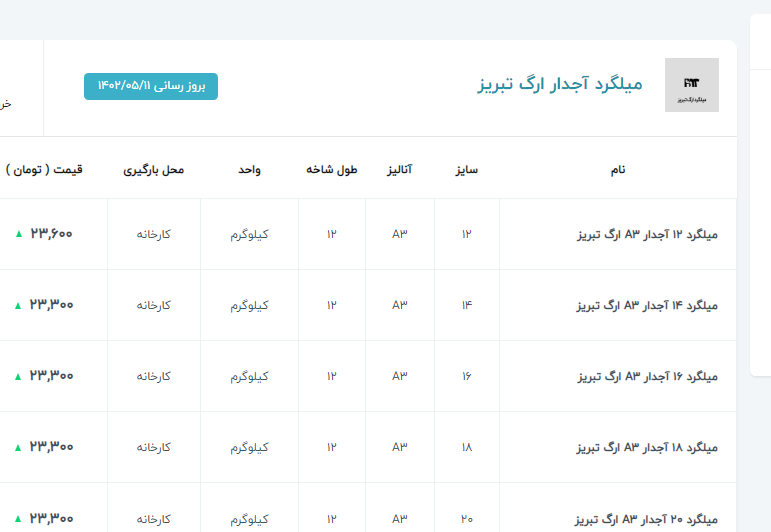Screen dimensions: 771x532
Task: Click the طول شاخه column header
Action: click(x=332, y=169)
